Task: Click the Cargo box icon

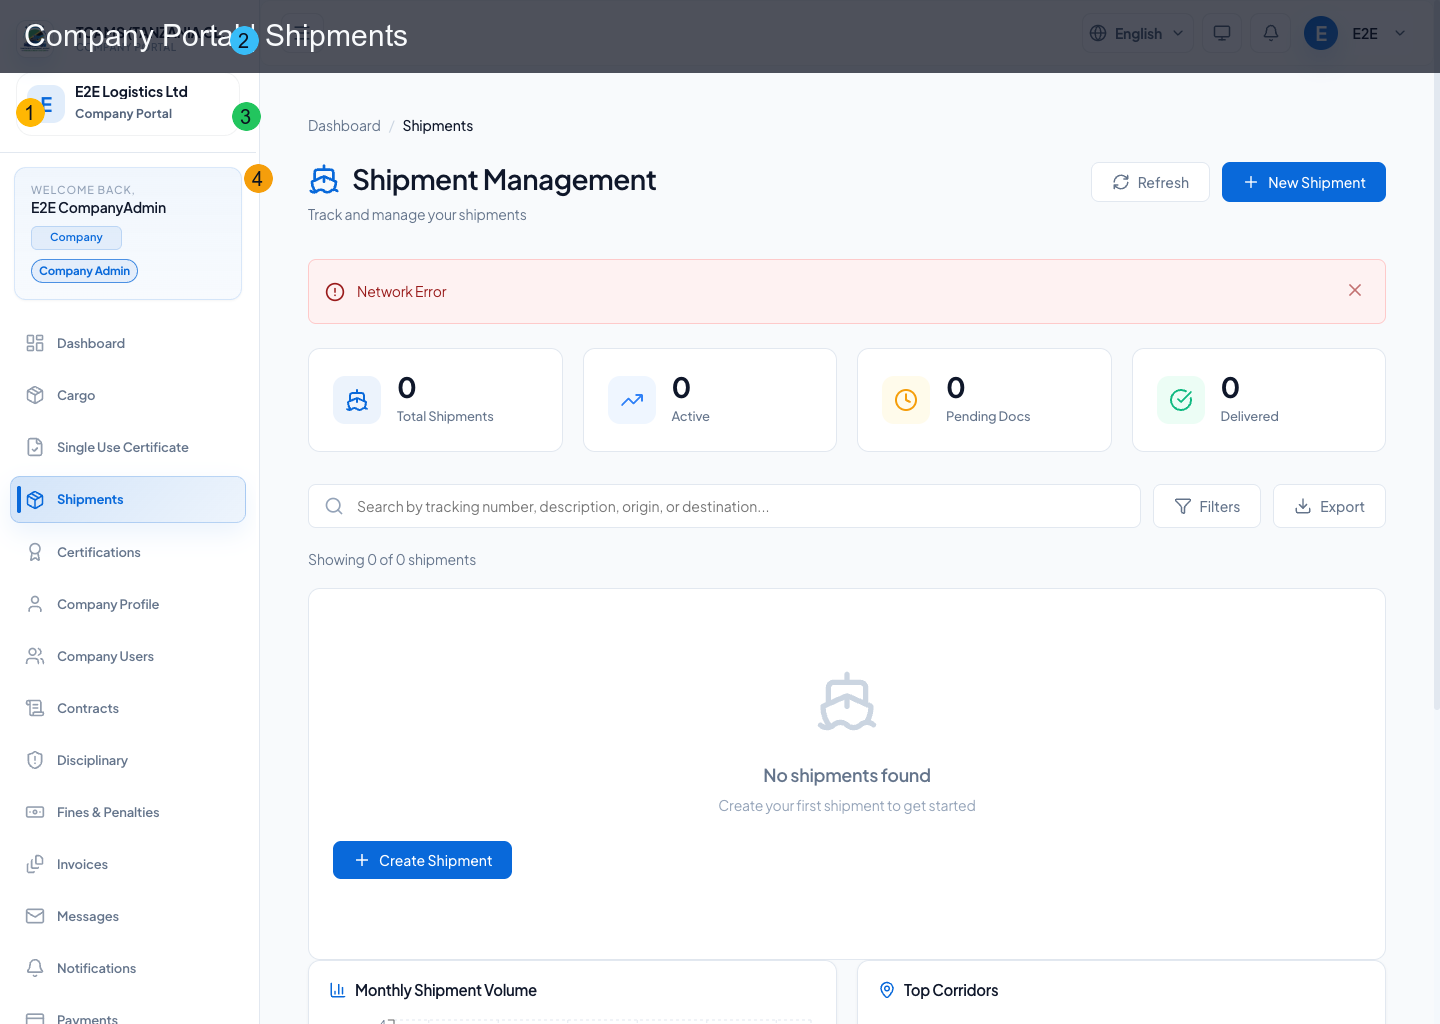Action: 35,395
